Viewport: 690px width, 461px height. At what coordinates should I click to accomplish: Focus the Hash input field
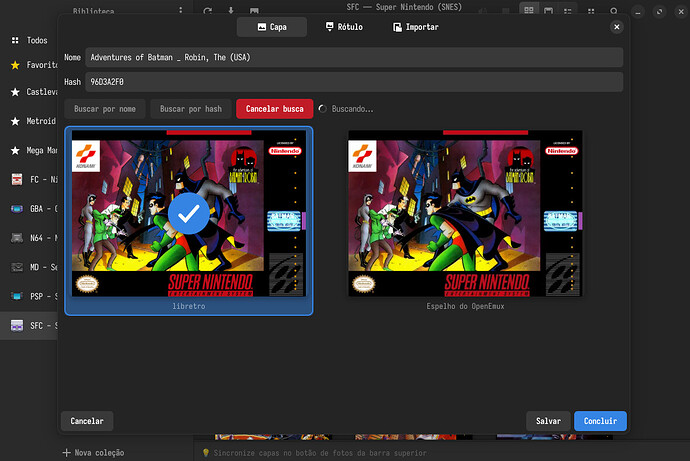(354, 82)
